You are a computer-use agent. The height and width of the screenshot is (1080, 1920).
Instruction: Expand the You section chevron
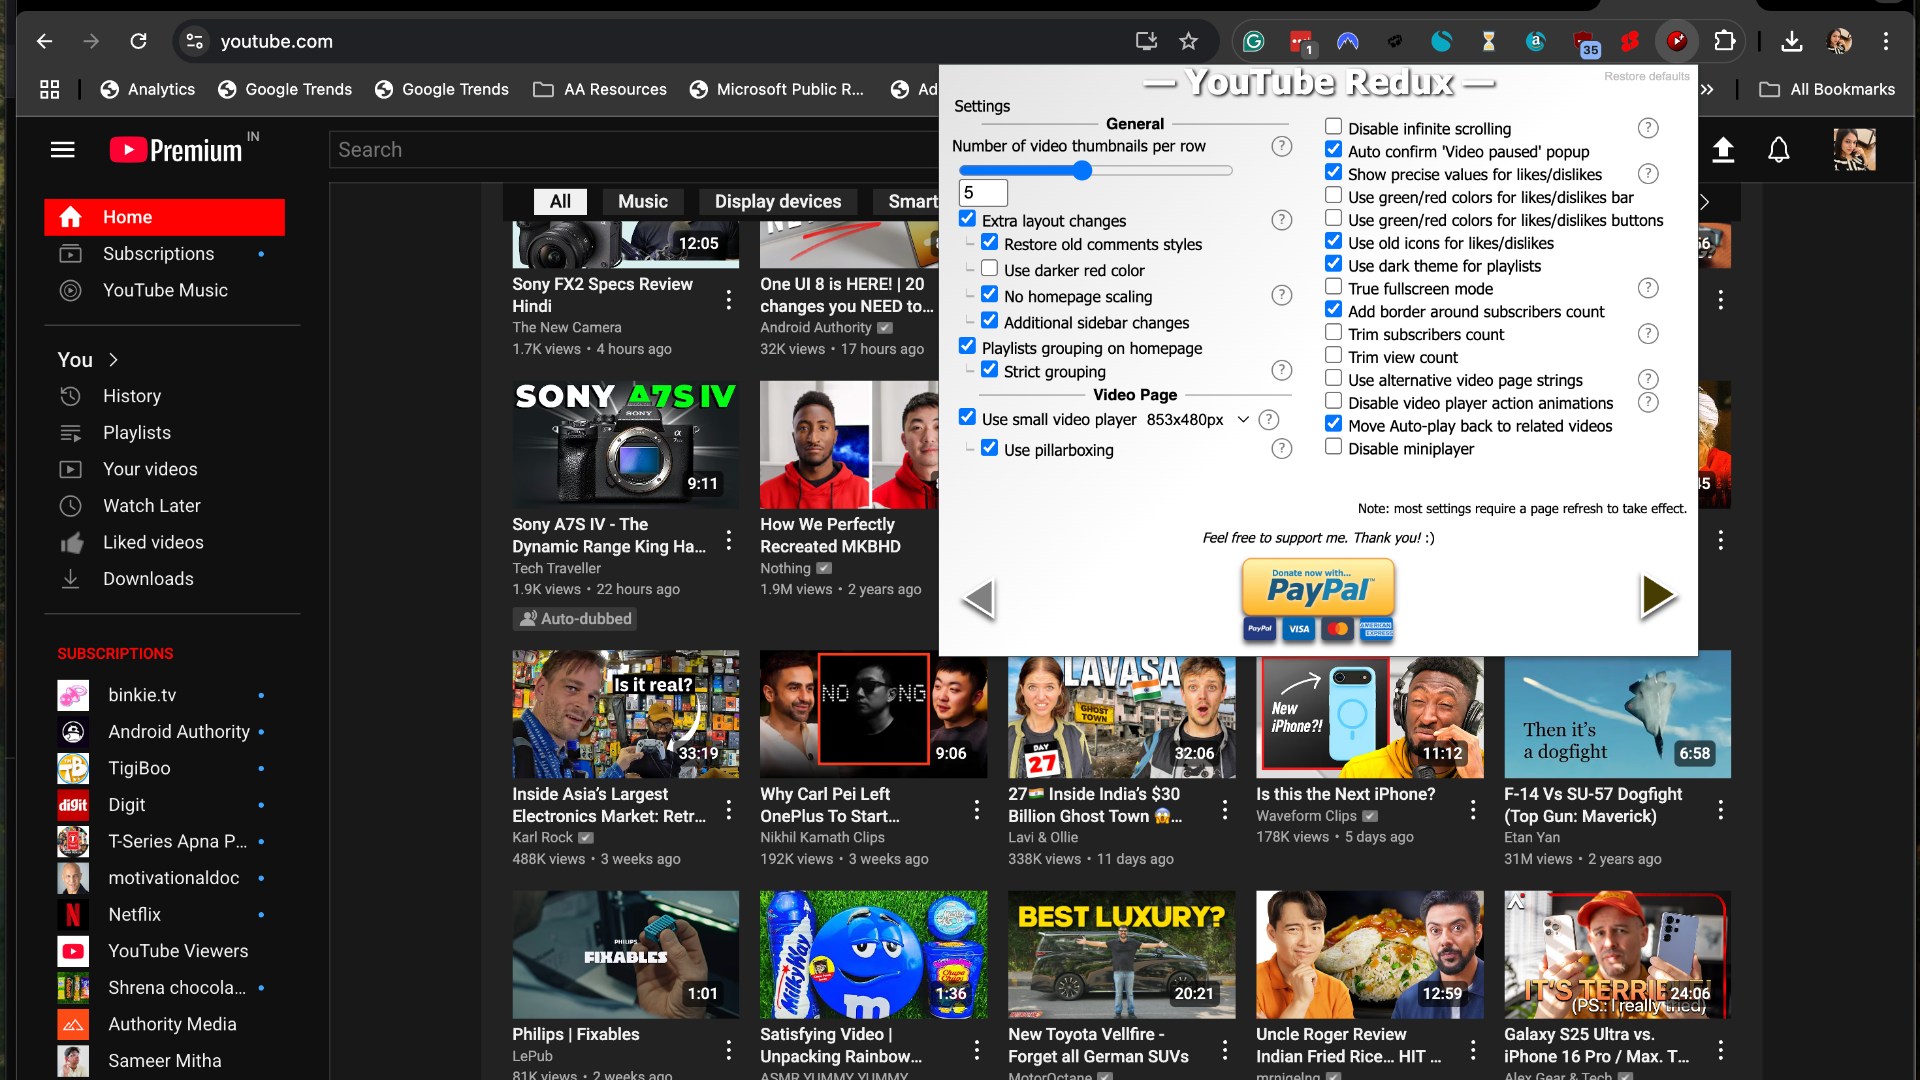pyautogui.click(x=113, y=360)
